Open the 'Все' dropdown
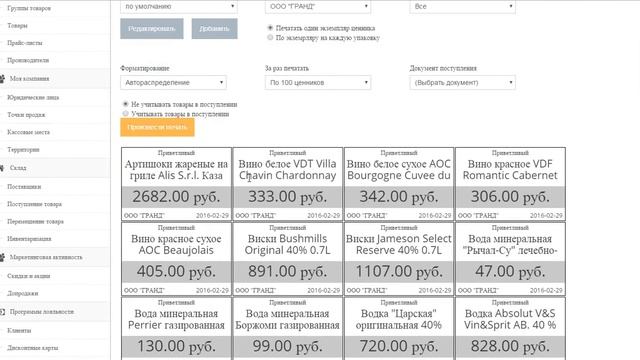 (x=462, y=7)
